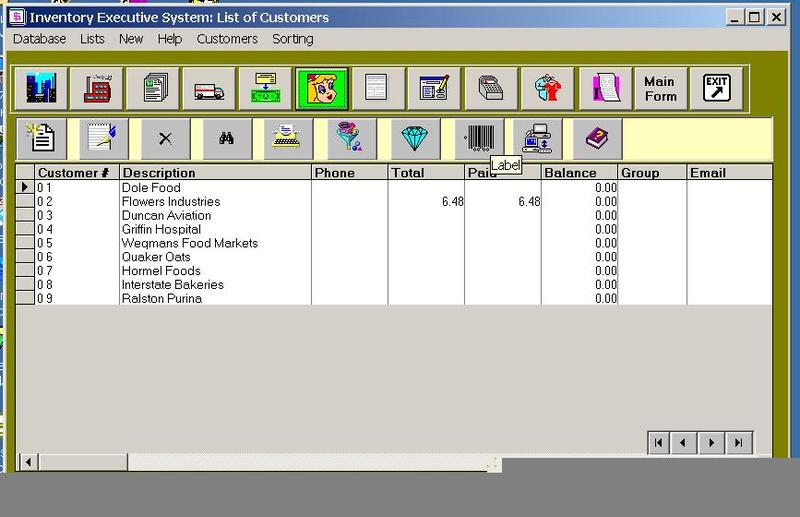Click the application icon in title bar

point(17,17)
